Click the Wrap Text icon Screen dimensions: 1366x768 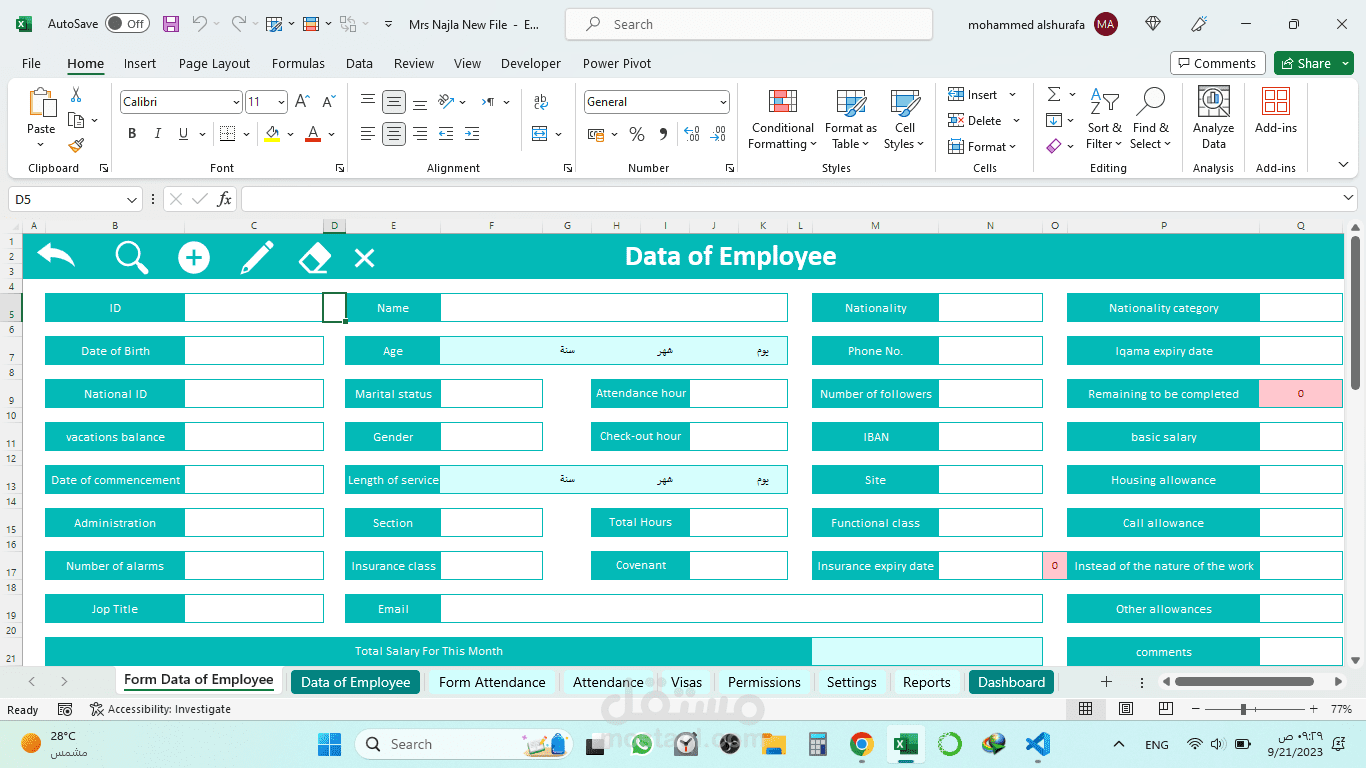pos(541,102)
